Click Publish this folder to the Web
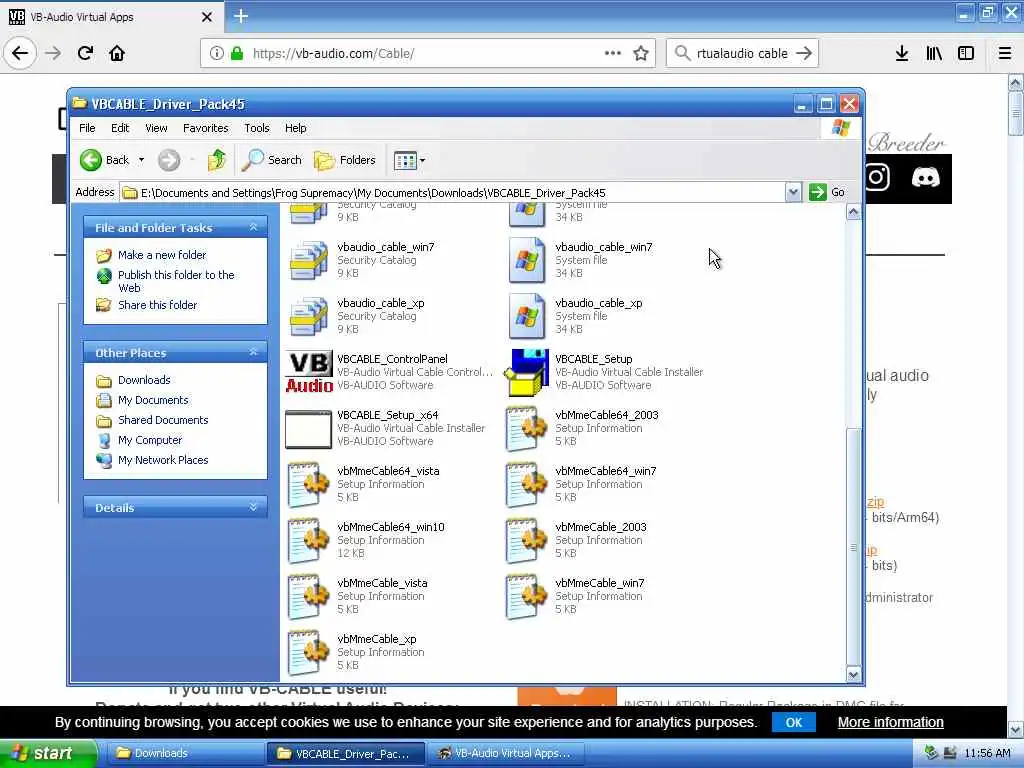This screenshot has height=768, width=1024. (x=176, y=281)
